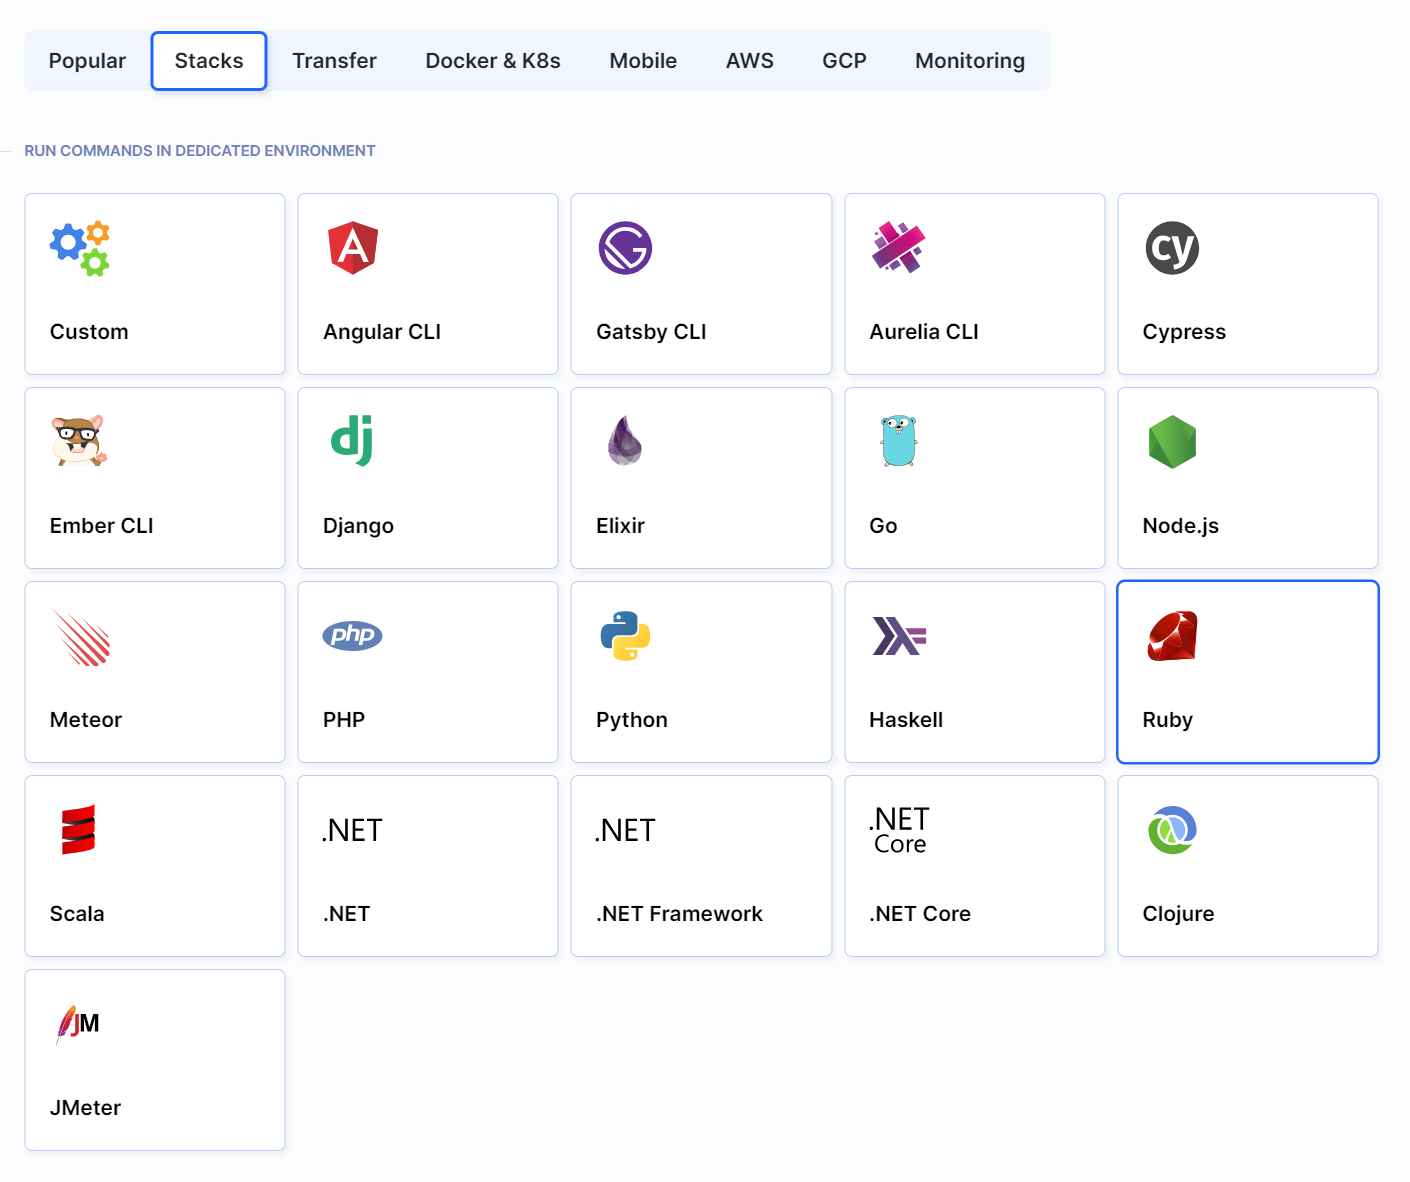1410x1182 pixels.
Task: Pick the Node.js green hexagon icon
Action: [1172, 442]
